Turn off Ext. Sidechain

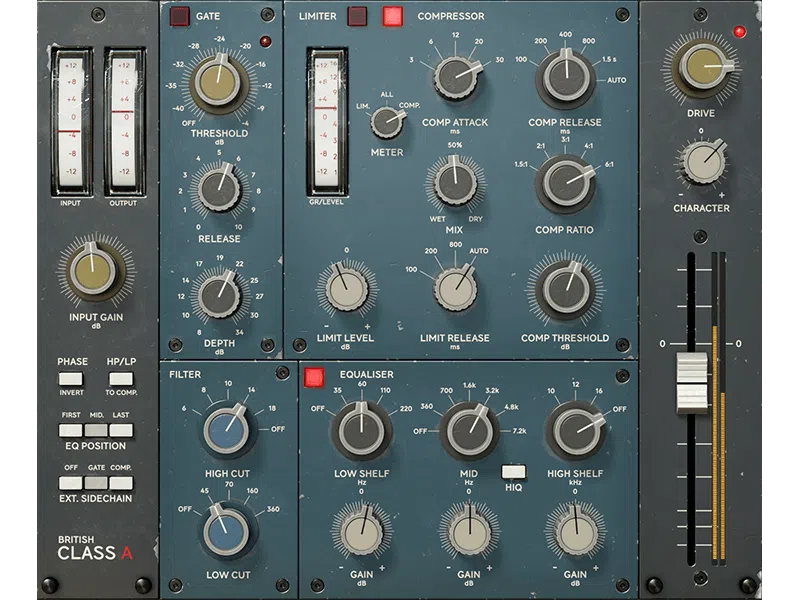[x=70, y=483]
